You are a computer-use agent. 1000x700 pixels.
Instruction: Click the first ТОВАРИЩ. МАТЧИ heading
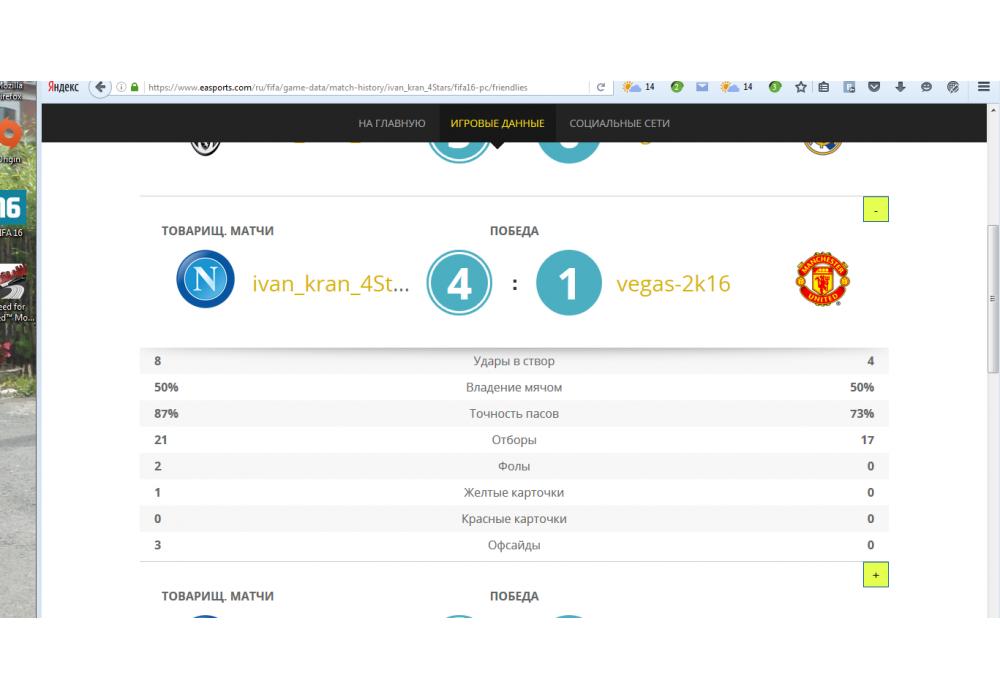coord(217,231)
